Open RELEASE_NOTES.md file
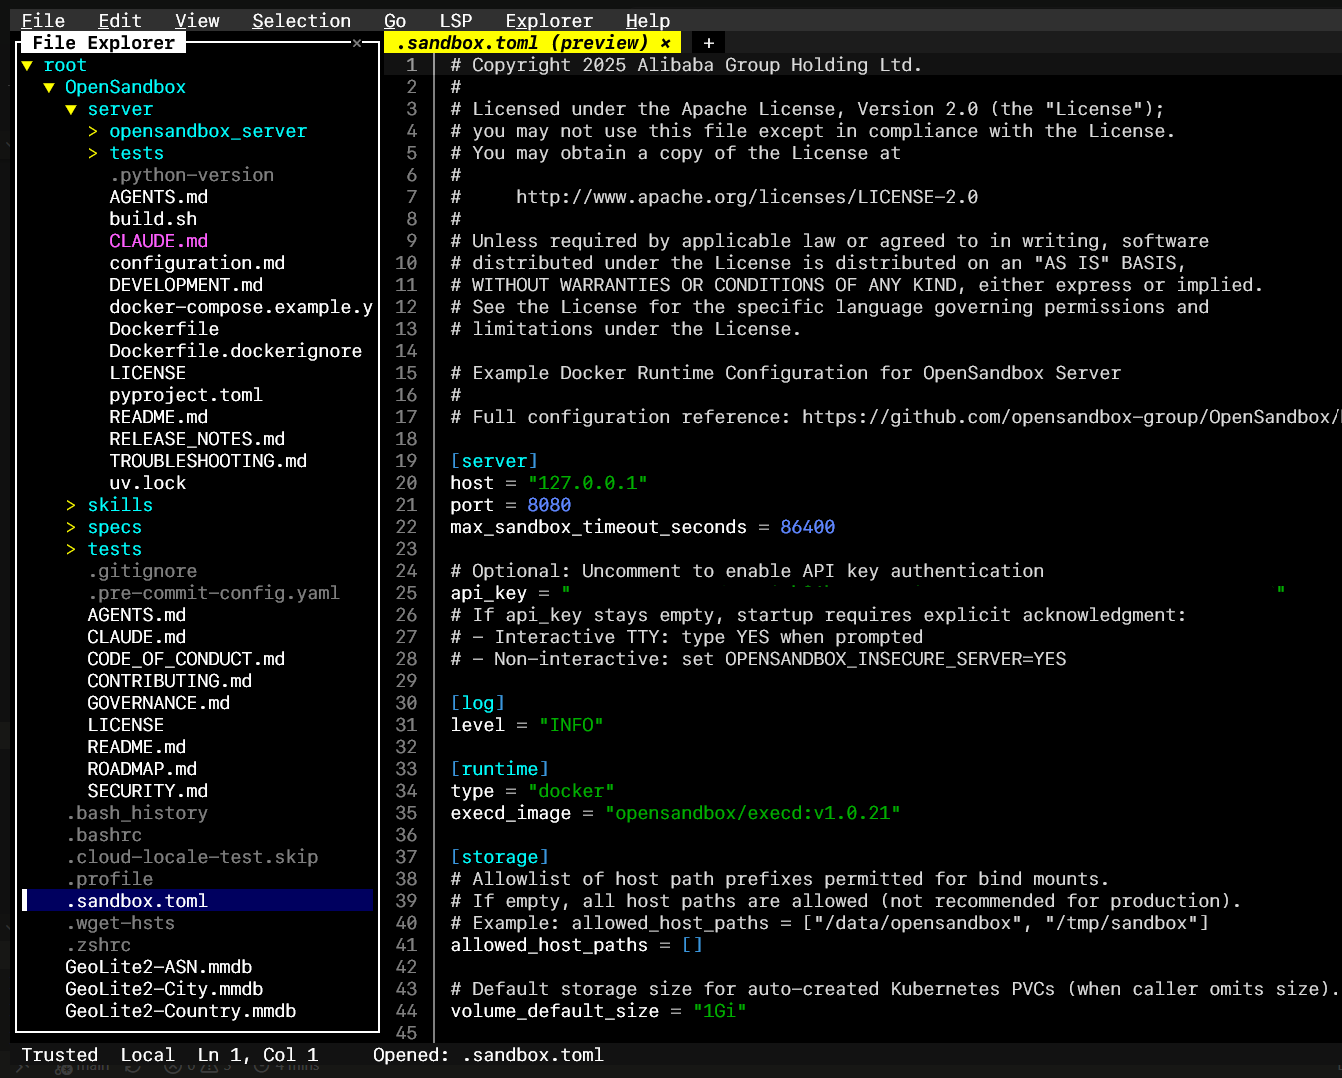This screenshot has height=1078, width=1342. coord(197,439)
